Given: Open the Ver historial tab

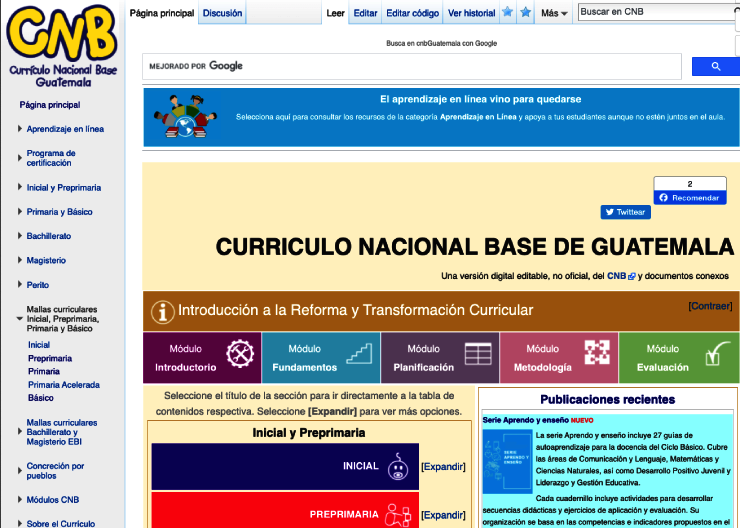Looking at the screenshot, I should click(471, 13).
